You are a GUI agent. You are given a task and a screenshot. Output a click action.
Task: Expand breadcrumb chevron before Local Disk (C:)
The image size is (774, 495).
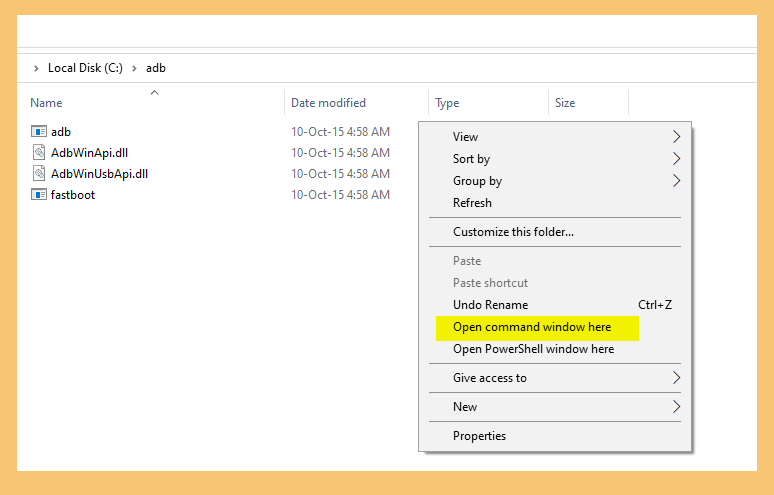coord(36,69)
